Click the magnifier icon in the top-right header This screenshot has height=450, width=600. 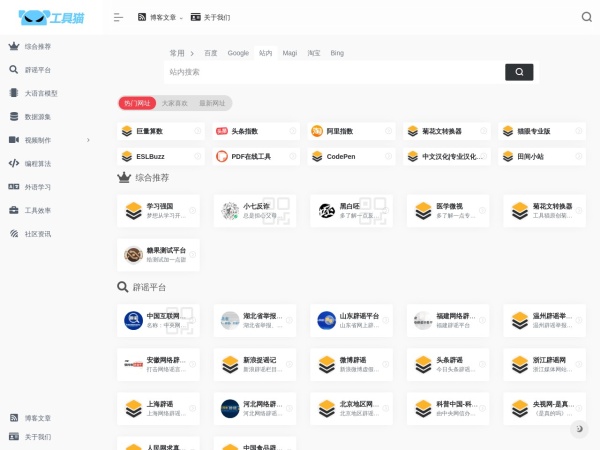coord(587,17)
